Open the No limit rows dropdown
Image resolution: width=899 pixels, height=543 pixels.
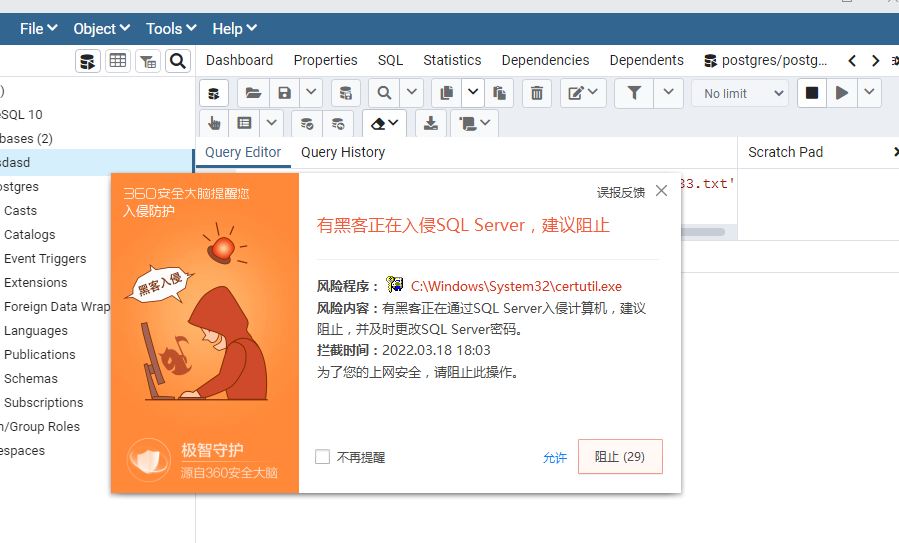click(740, 93)
